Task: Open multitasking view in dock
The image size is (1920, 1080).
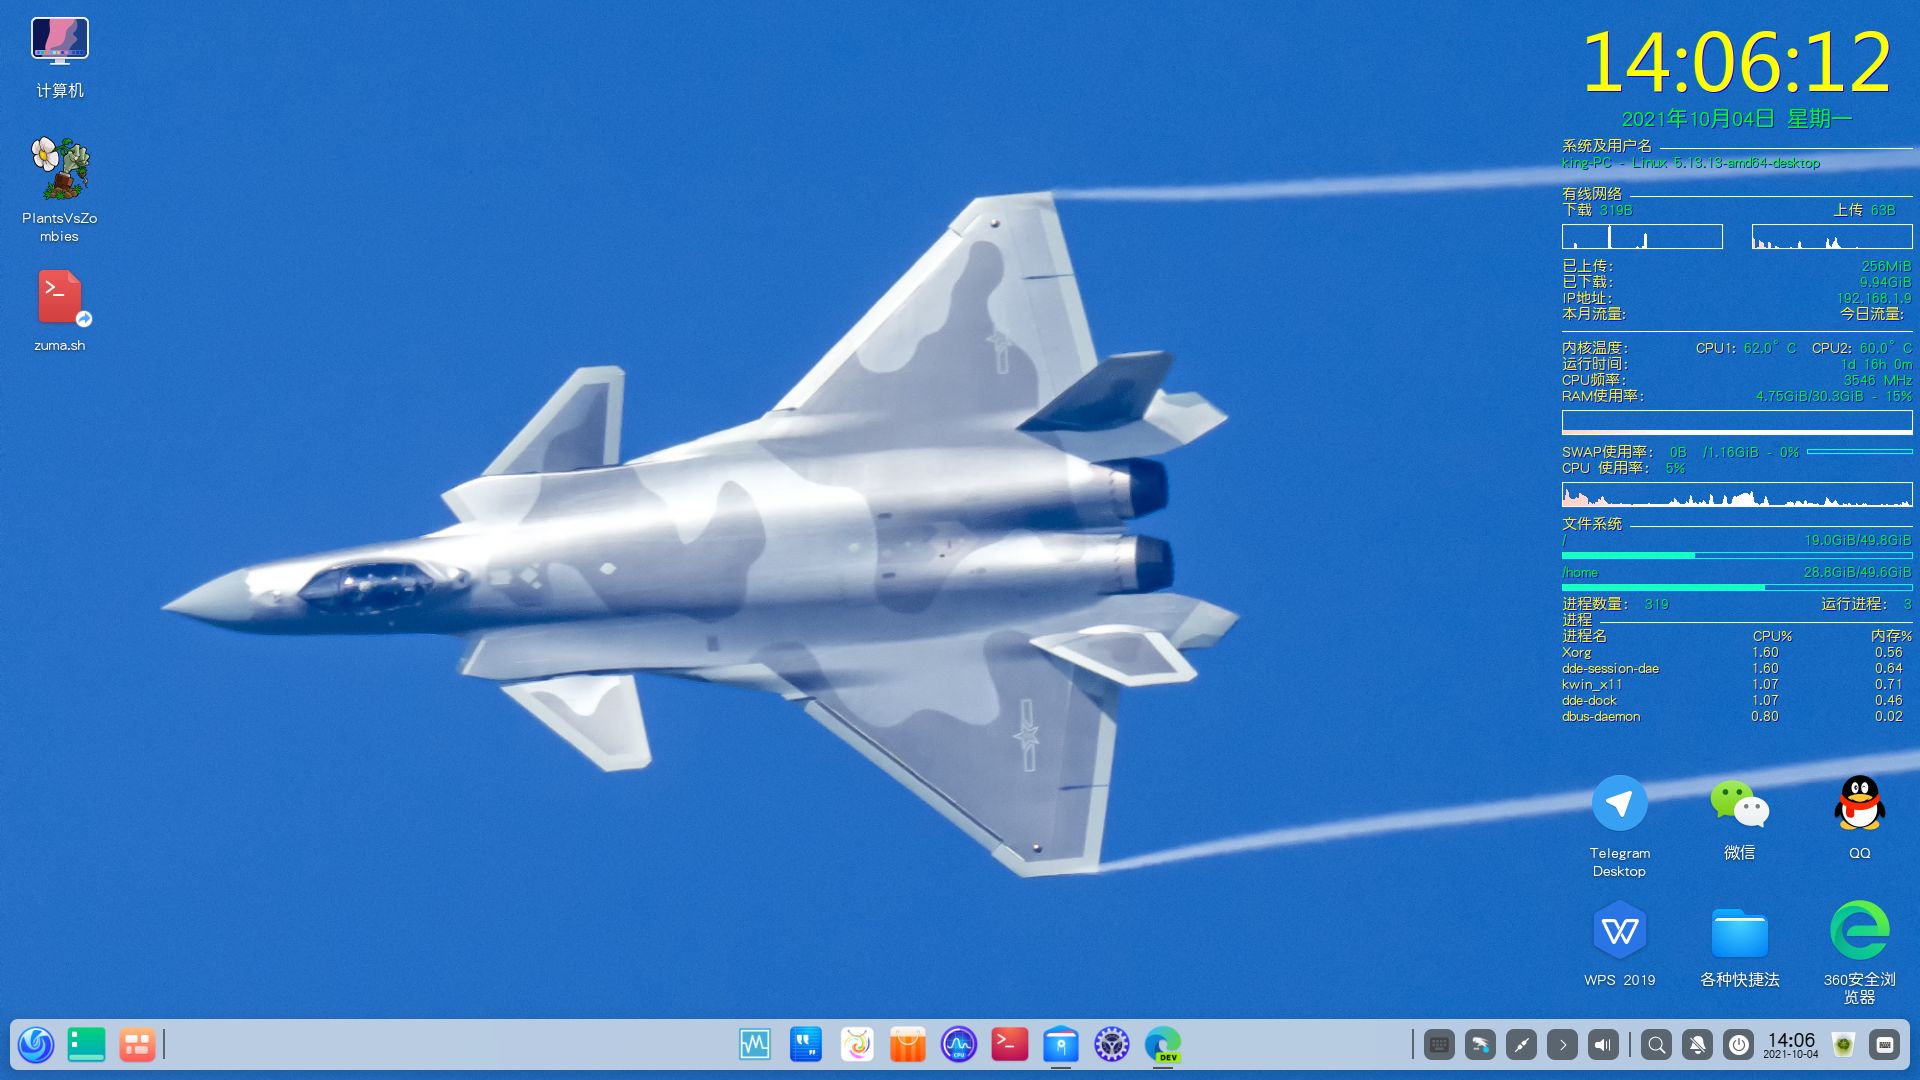Action: click(x=136, y=1045)
